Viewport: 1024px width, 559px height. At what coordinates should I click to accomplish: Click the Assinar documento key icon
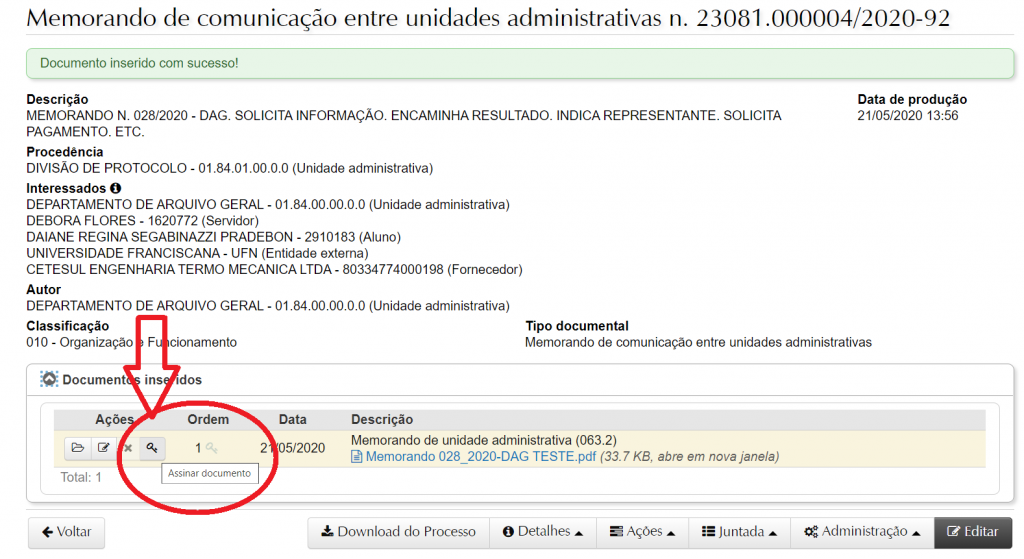(152, 448)
